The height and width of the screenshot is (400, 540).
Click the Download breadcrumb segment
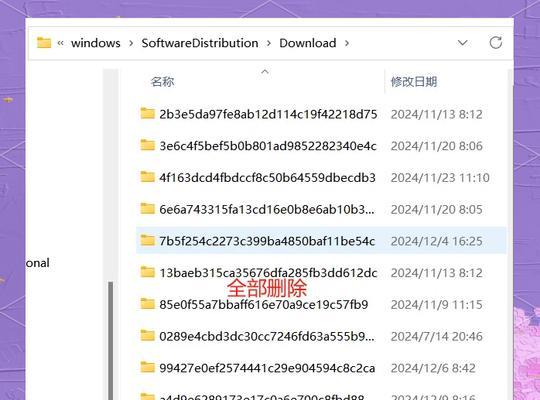[308, 43]
